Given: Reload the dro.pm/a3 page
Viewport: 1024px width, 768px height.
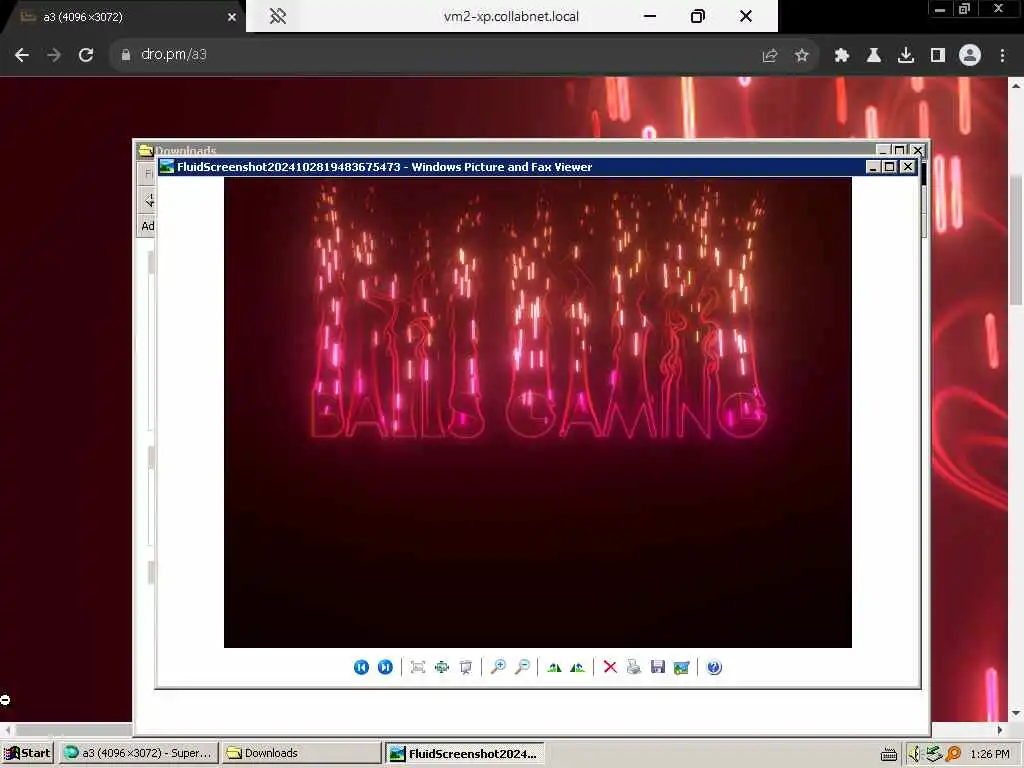Looking at the screenshot, I should [86, 55].
